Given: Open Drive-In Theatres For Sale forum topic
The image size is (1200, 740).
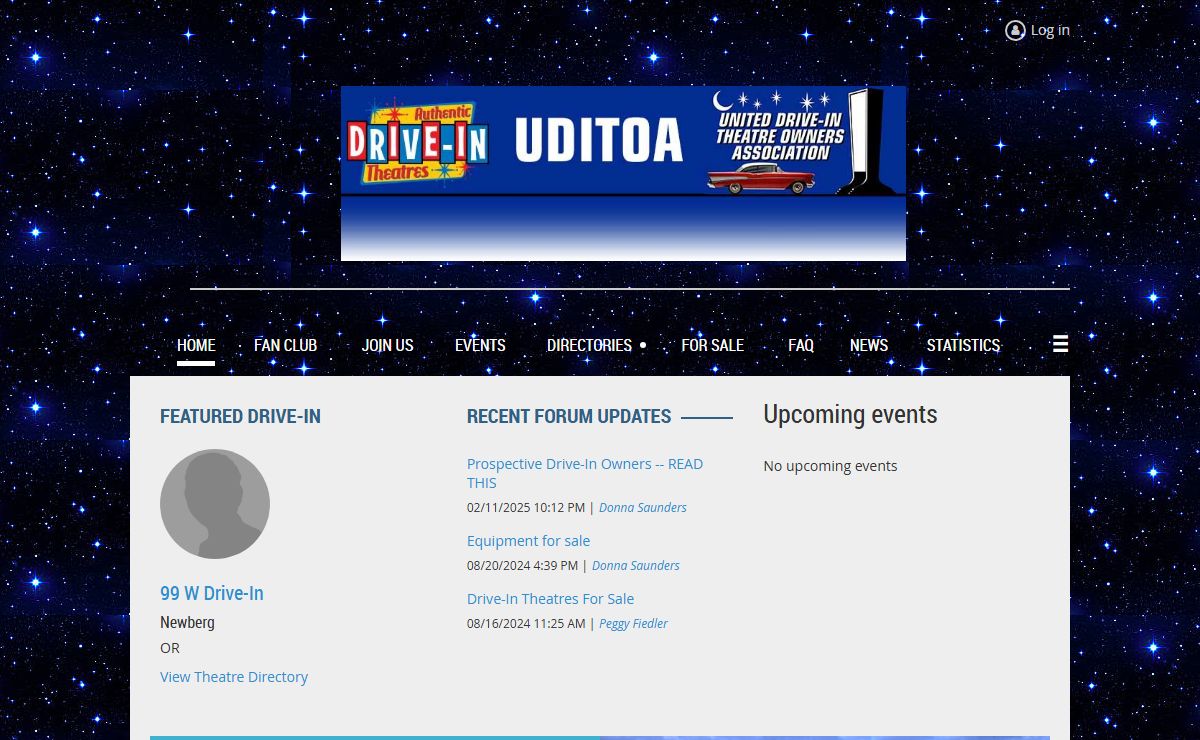Looking at the screenshot, I should point(550,599).
